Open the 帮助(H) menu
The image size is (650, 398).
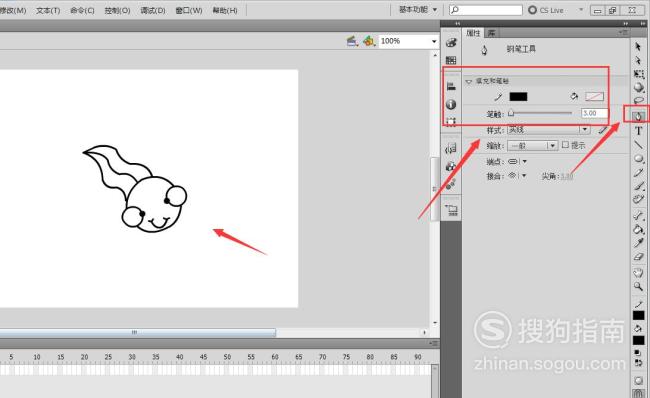[225, 10]
